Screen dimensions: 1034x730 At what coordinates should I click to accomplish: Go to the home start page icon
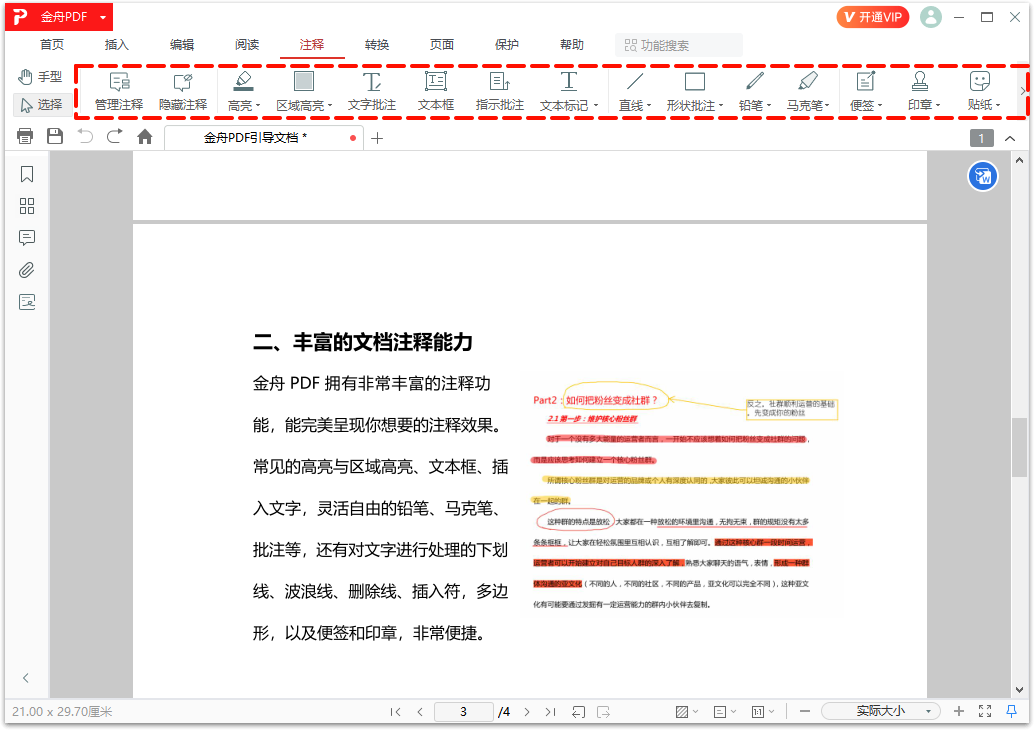[x=144, y=137]
